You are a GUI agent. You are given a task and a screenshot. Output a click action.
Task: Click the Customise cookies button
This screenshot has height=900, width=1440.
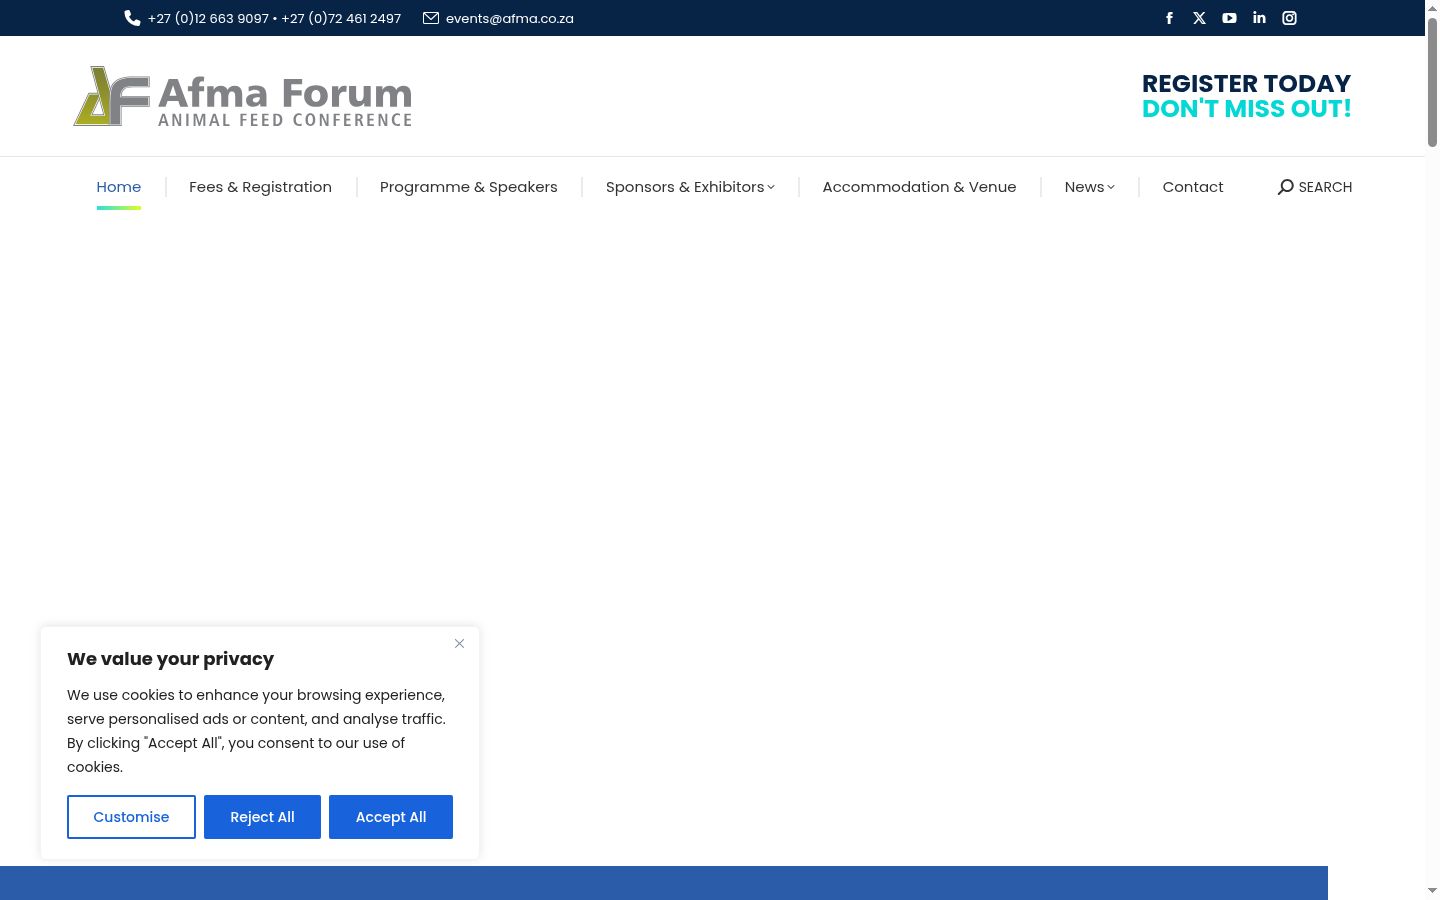click(131, 817)
